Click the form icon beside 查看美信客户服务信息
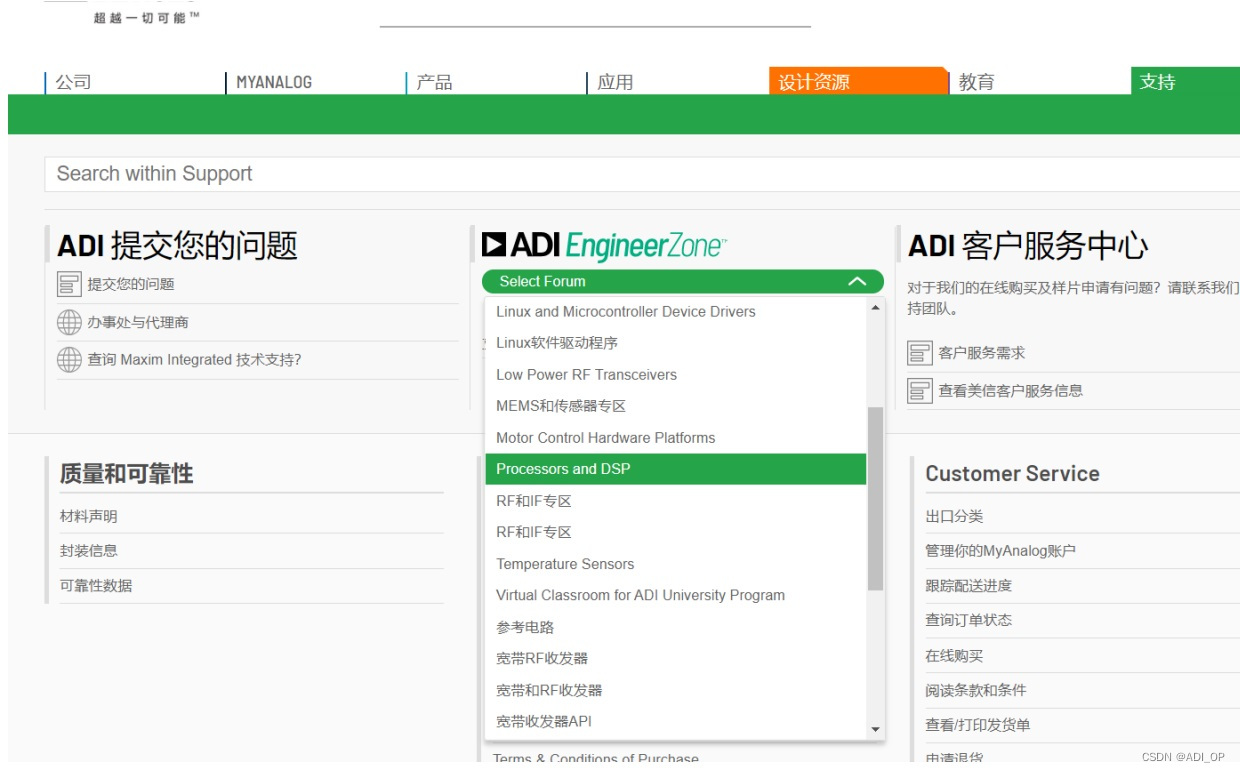1240x772 pixels. pos(920,390)
